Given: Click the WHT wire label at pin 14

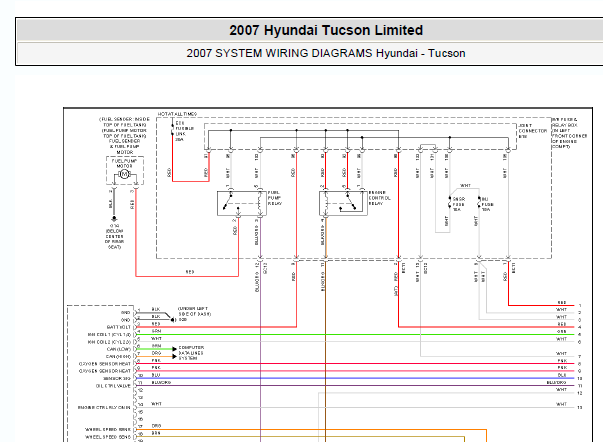Looking at the screenshot, I should point(157,404).
